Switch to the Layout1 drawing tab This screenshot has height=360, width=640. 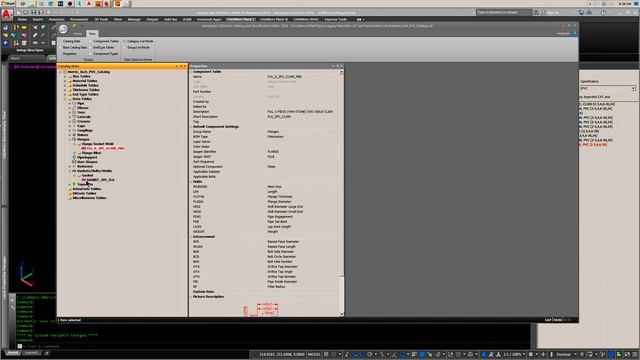[31, 353]
